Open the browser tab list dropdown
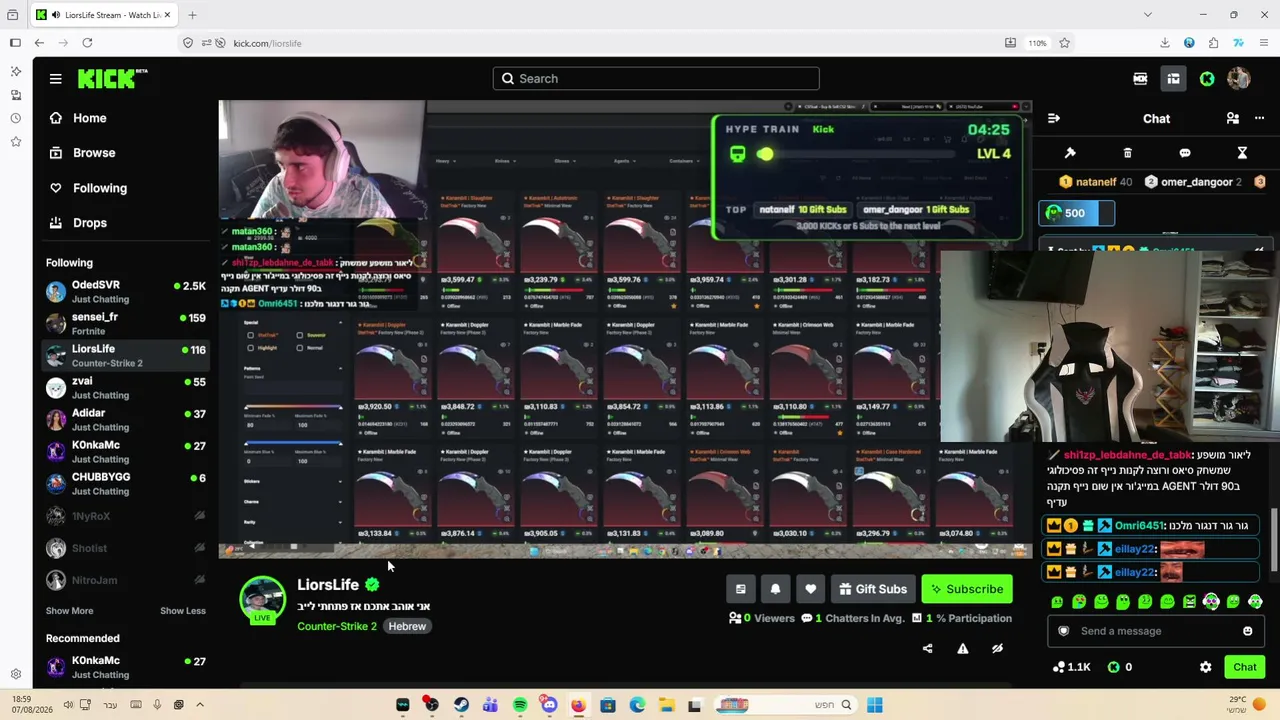The image size is (1280, 720). point(1147,15)
